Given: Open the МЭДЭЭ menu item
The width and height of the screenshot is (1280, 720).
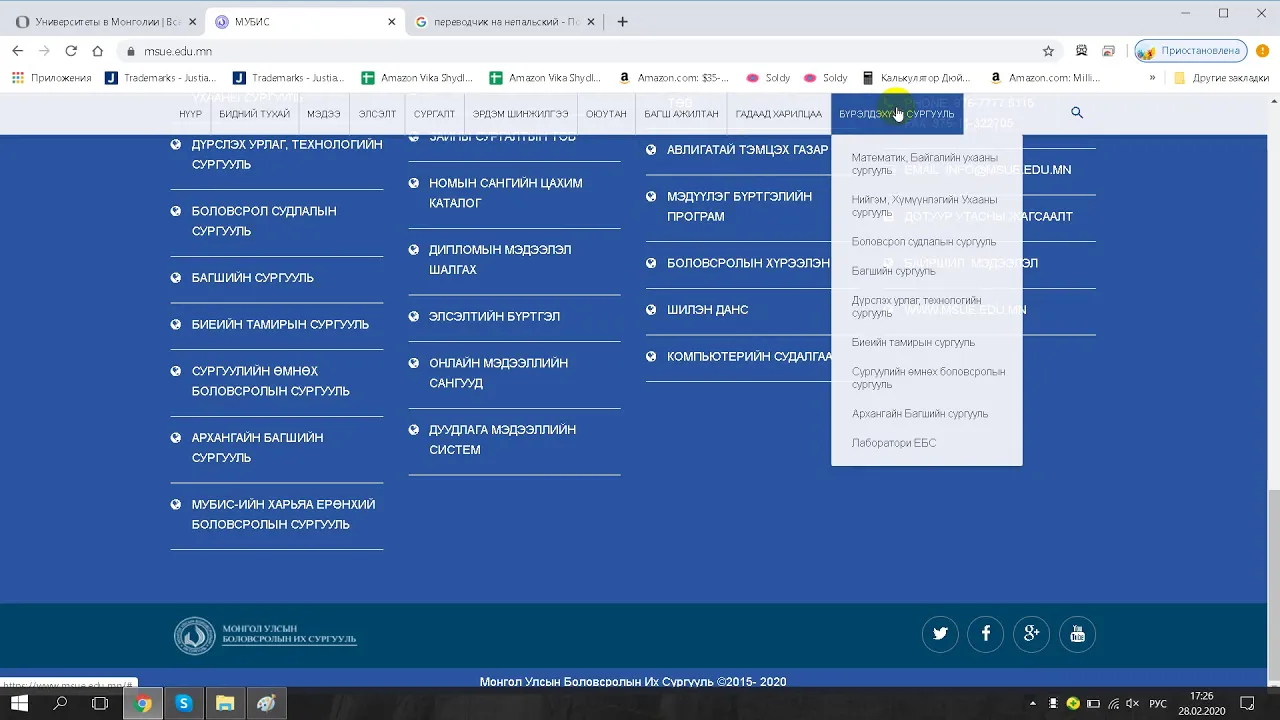Looking at the screenshot, I should (324, 114).
